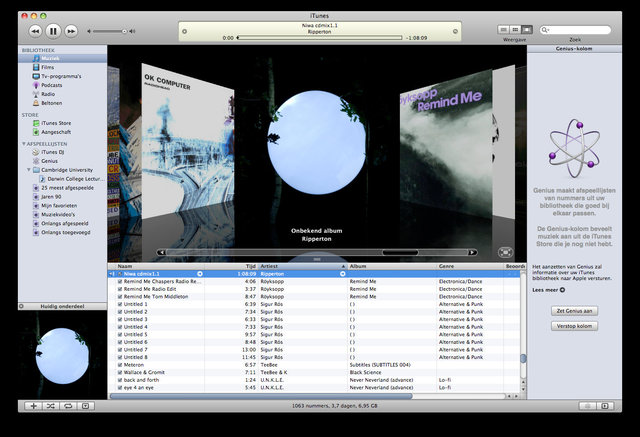Sort by the Album column header
The width and height of the screenshot is (640, 437).
pos(392,266)
